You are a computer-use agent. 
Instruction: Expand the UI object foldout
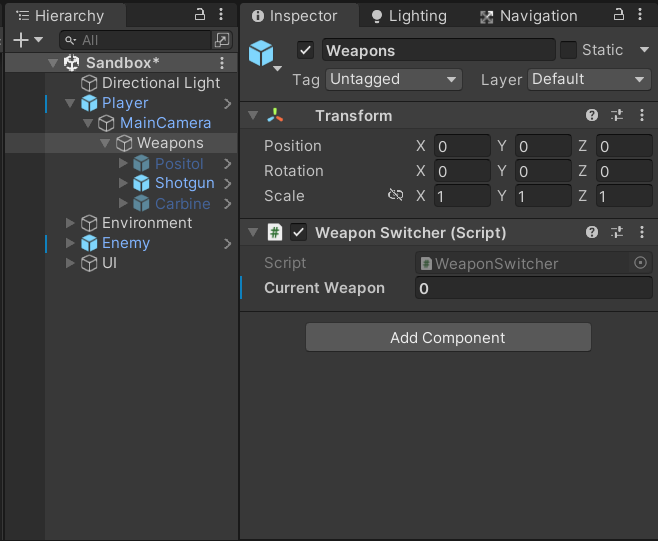70,263
